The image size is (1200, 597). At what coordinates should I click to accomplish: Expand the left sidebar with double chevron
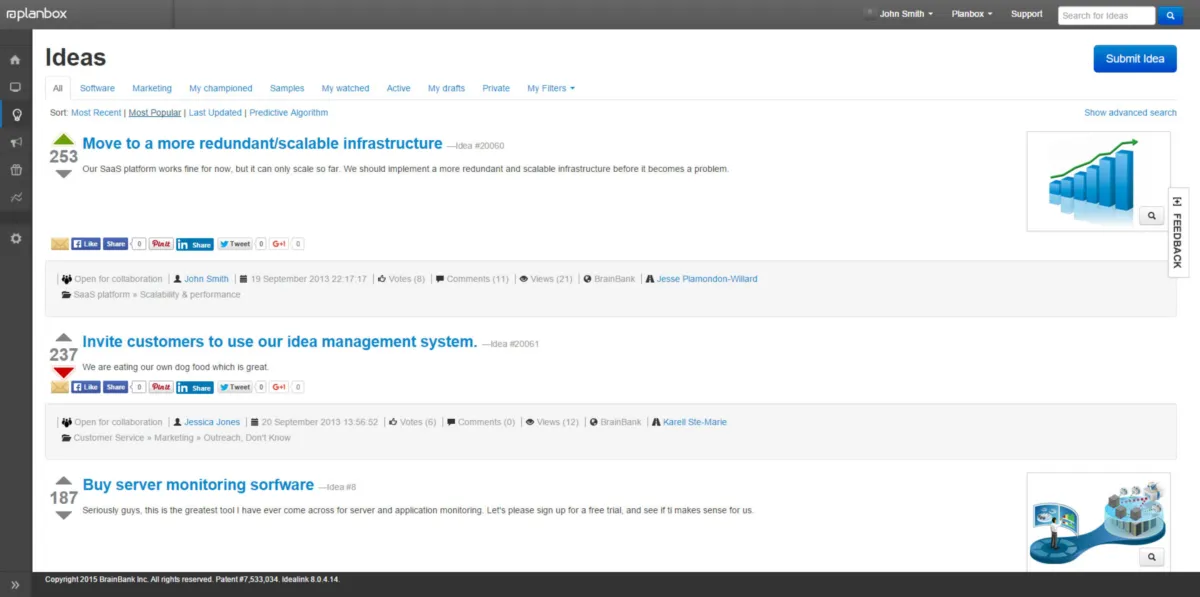pos(15,585)
